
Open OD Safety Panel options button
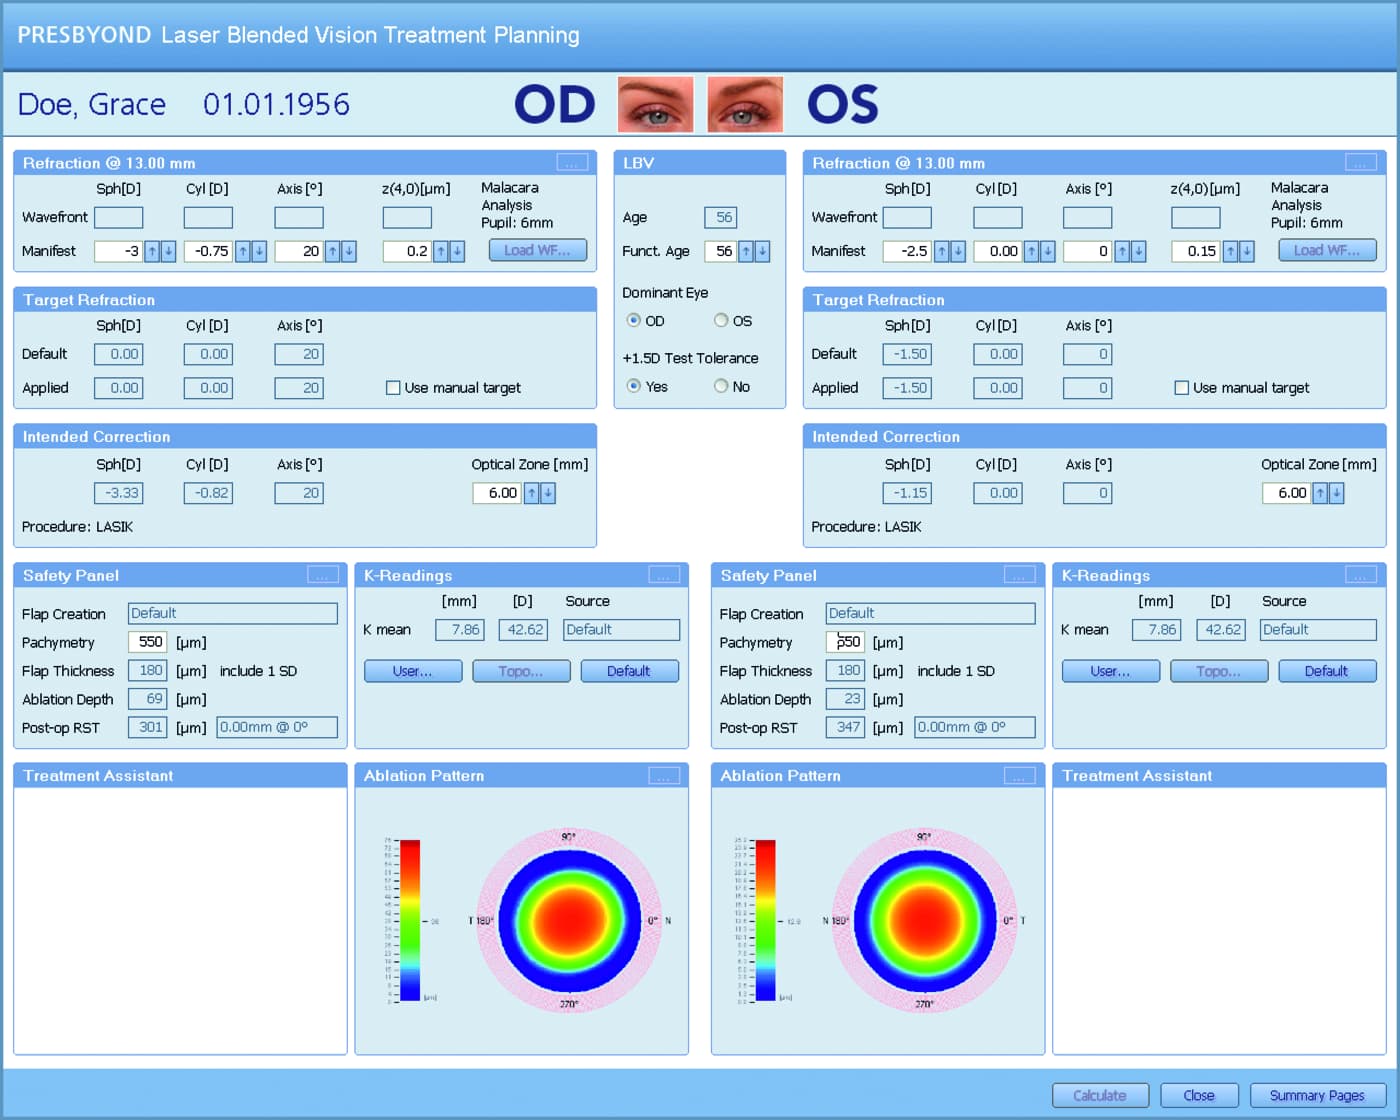(x=323, y=575)
